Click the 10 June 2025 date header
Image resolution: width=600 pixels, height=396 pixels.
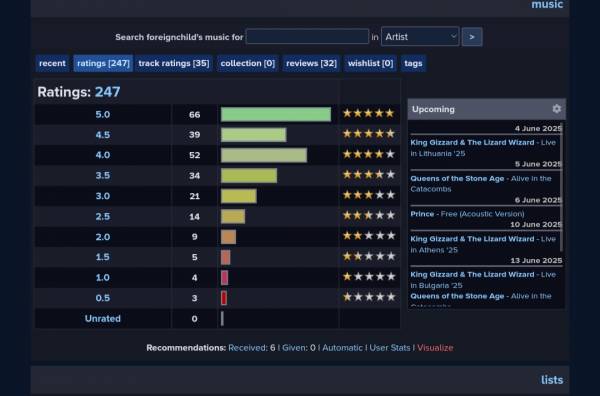pyautogui.click(x=536, y=225)
